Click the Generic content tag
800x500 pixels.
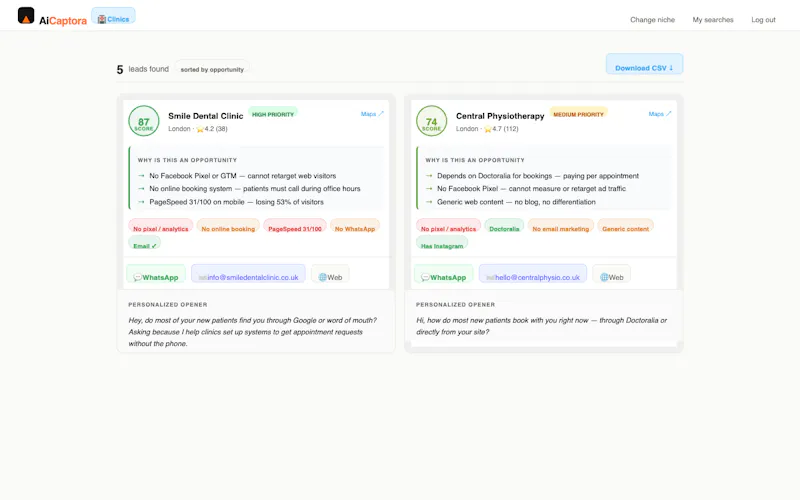[626, 228]
